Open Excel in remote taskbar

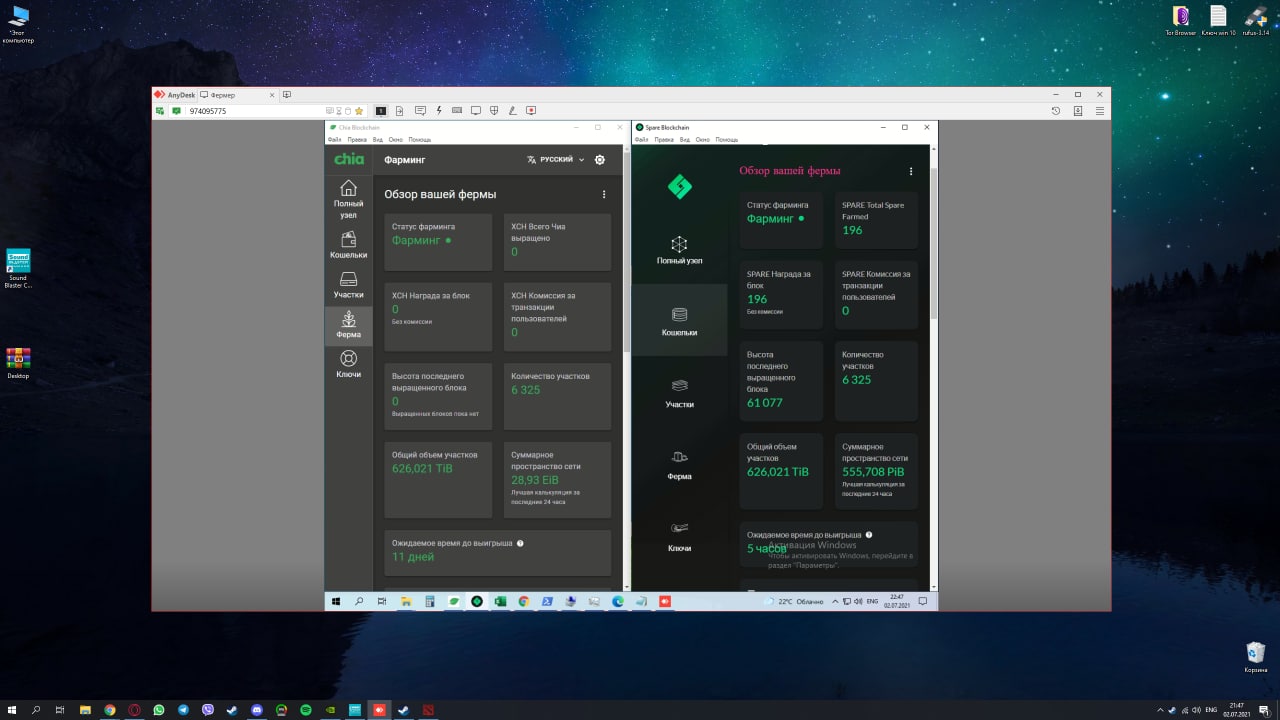500,601
